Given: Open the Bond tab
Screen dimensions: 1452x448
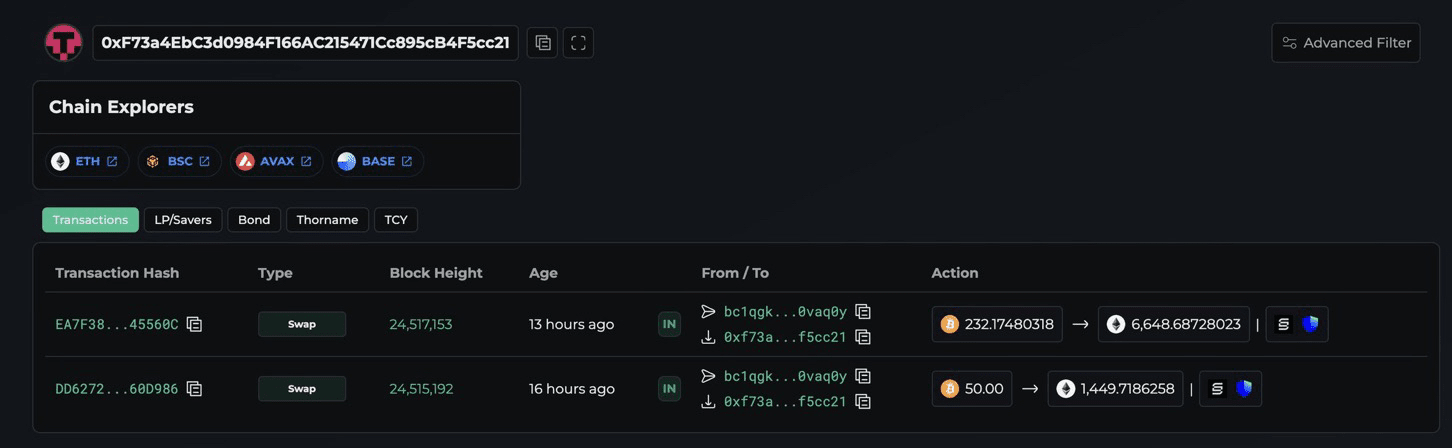Looking at the screenshot, I should pos(254,220).
